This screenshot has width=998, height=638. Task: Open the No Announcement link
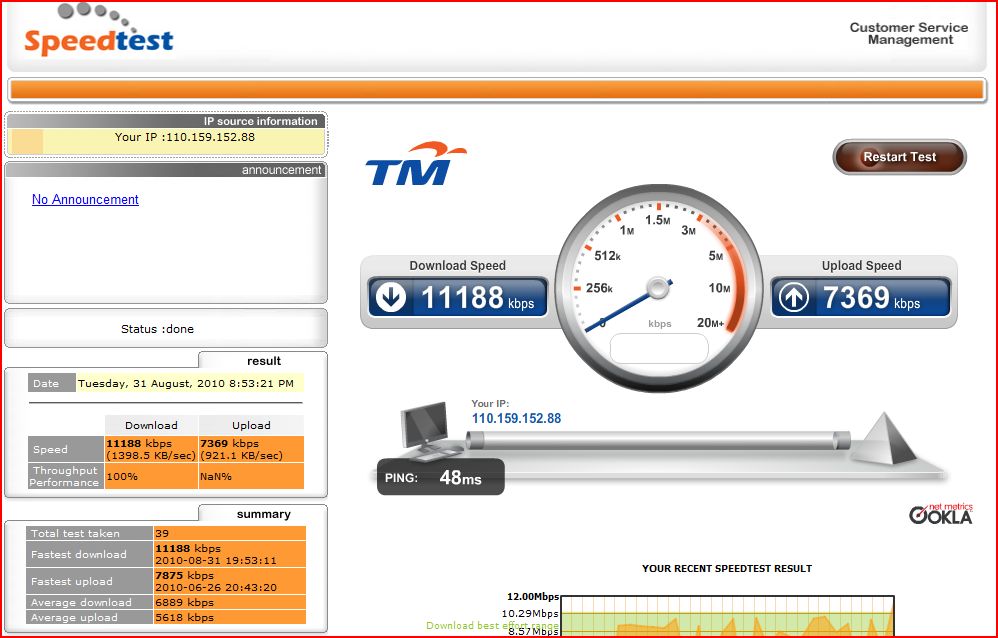tap(85, 199)
